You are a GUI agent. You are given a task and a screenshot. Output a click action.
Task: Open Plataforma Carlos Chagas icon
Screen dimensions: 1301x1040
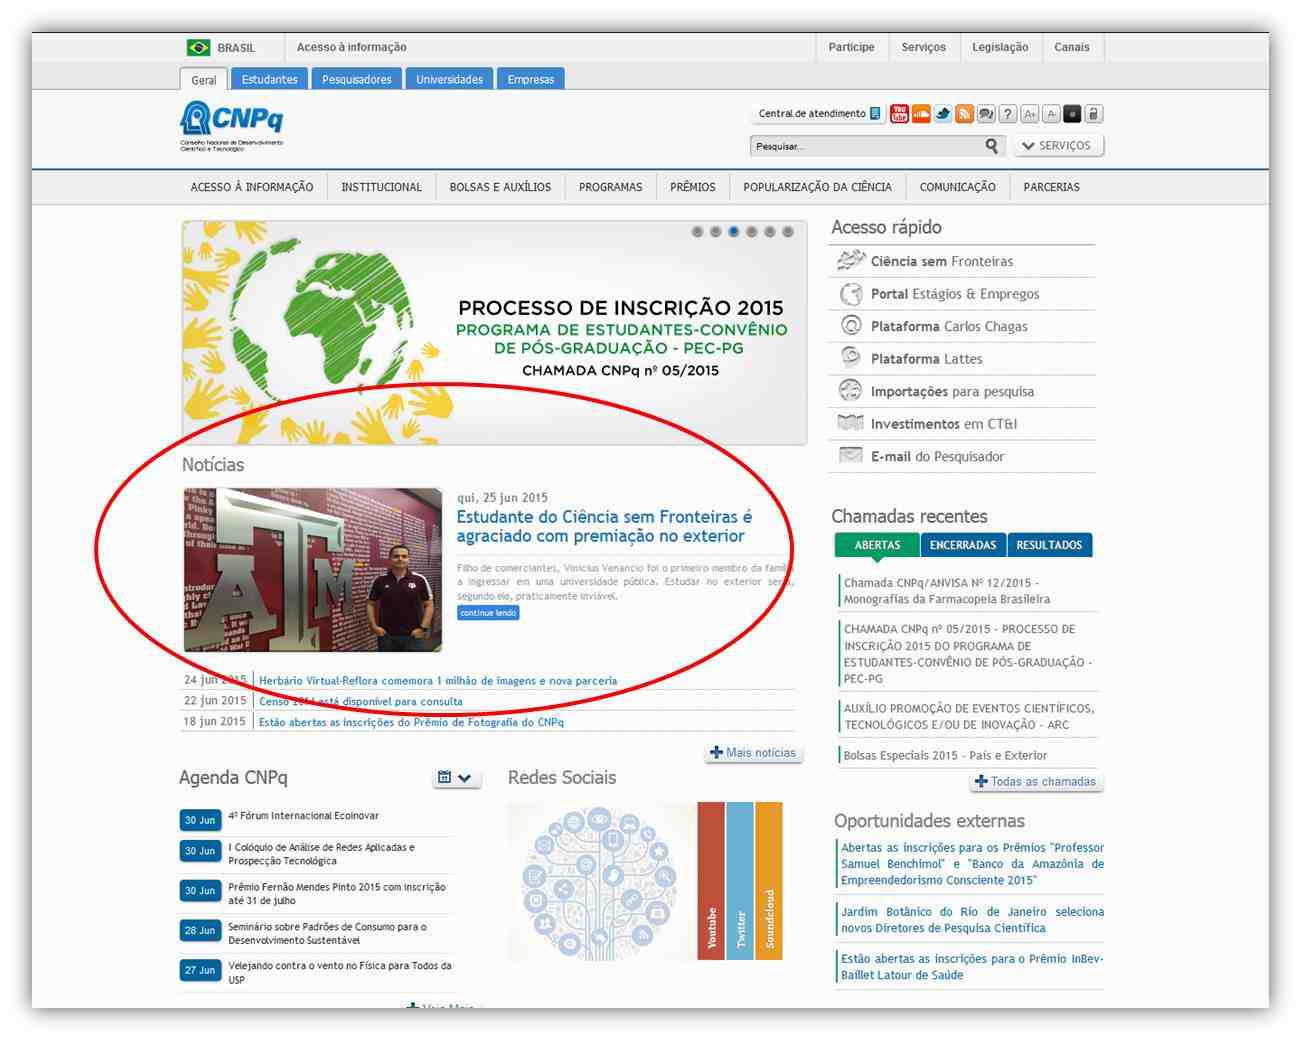point(850,326)
